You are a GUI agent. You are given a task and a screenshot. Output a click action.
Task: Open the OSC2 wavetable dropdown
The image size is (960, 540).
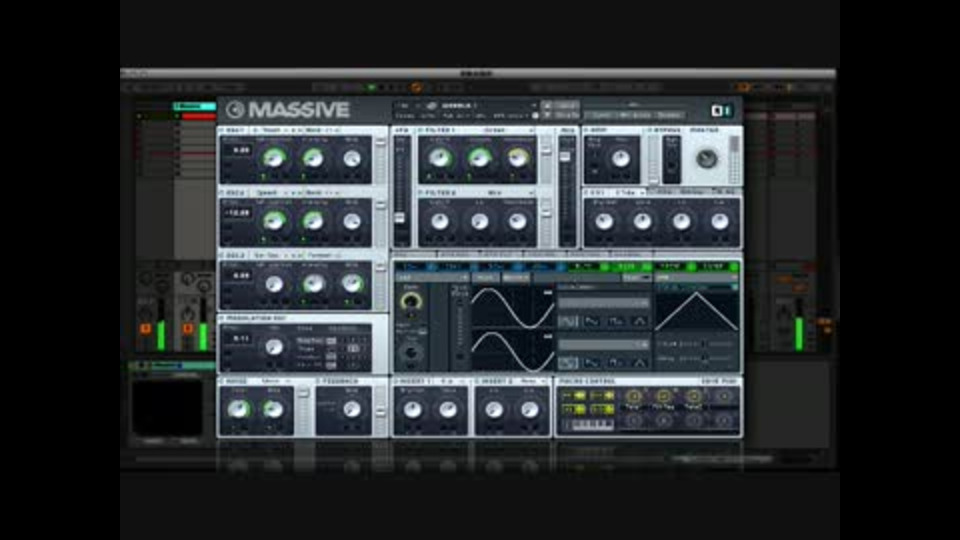click(271, 193)
